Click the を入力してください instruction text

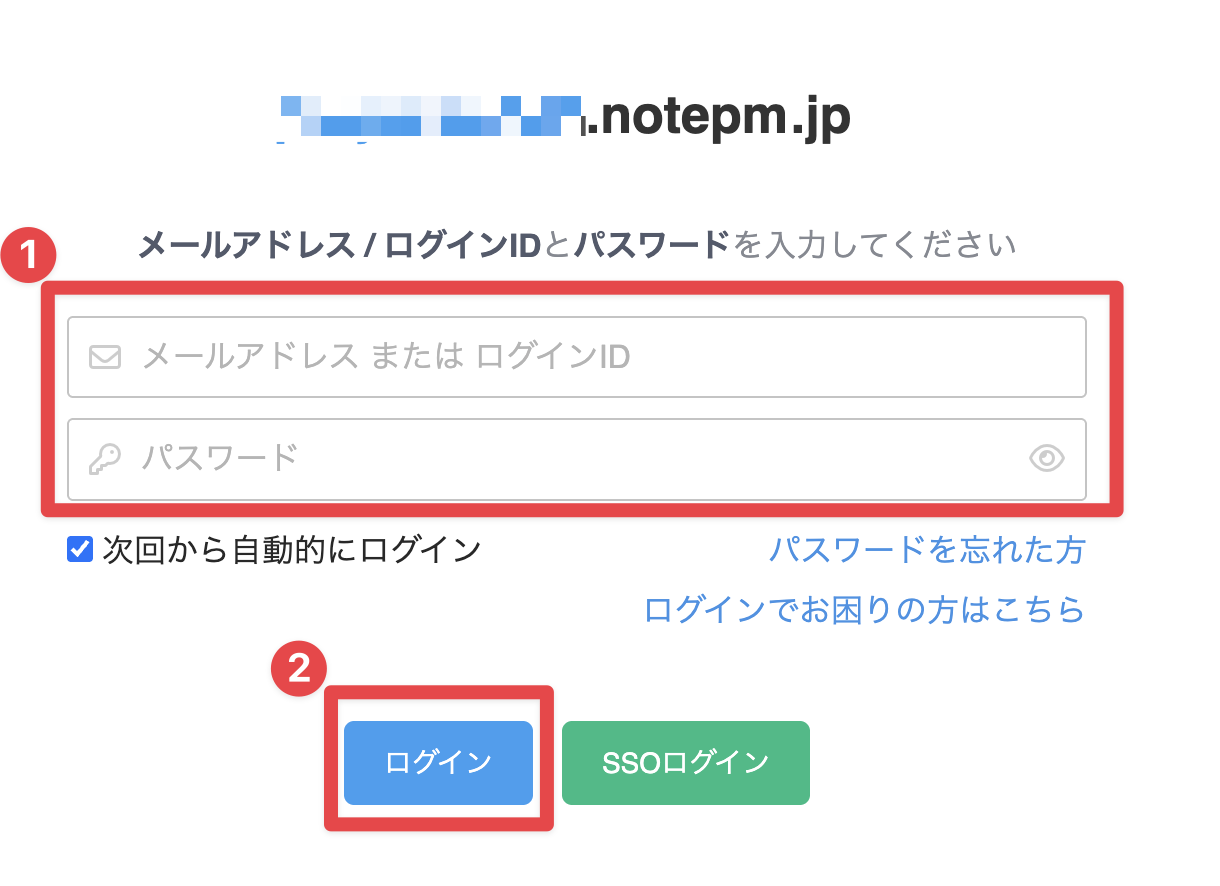(x=874, y=244)
